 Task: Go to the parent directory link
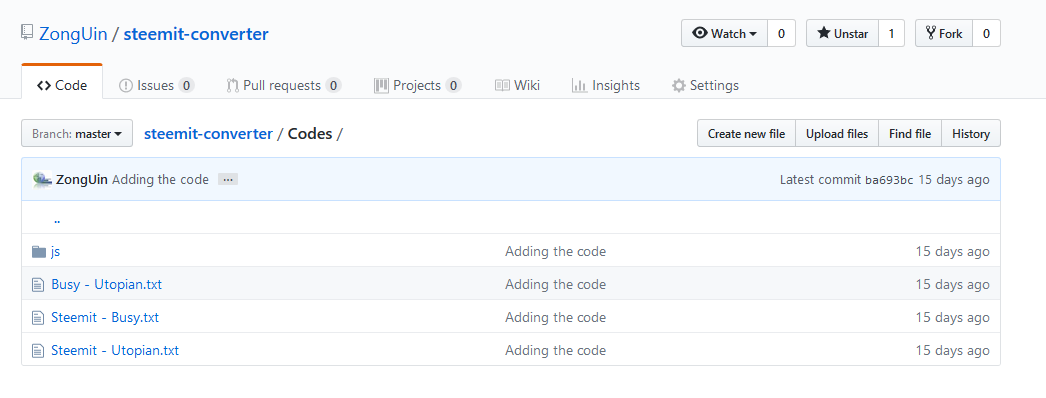pos(57,218)
